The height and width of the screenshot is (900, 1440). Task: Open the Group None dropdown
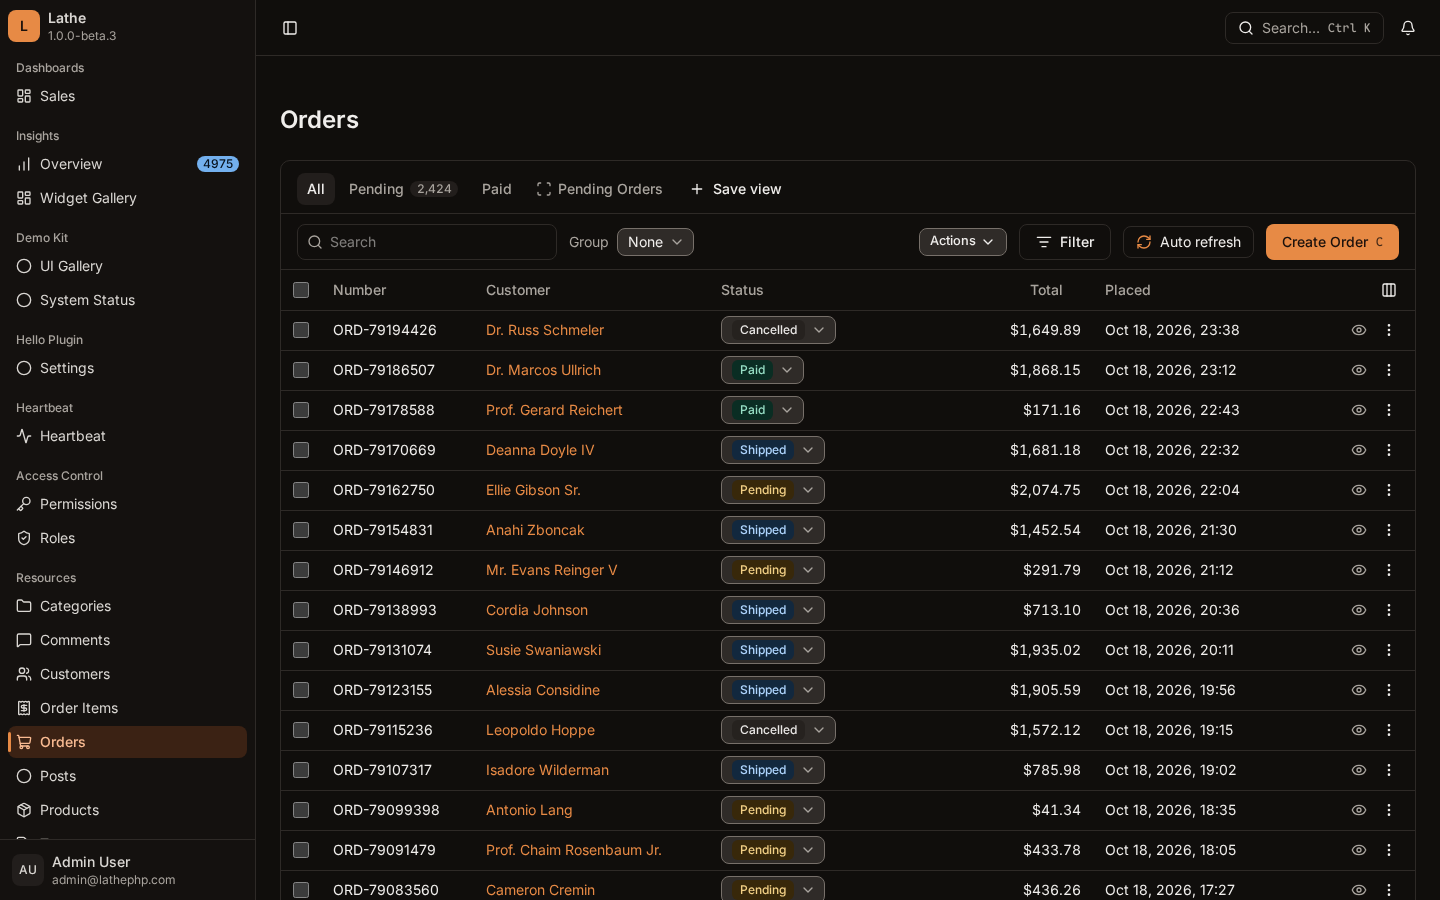655,242
